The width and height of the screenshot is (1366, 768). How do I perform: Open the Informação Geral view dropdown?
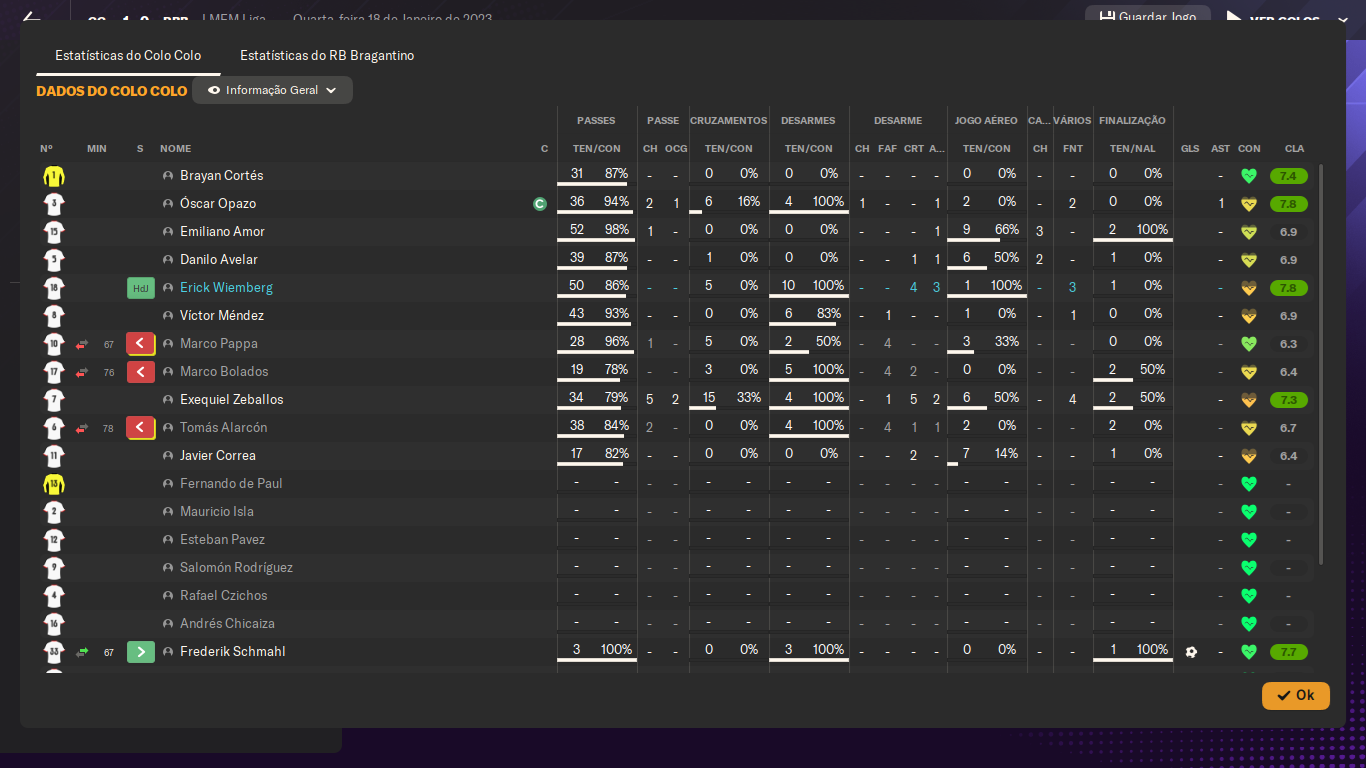pyautogui.click(x=272, y=90)
